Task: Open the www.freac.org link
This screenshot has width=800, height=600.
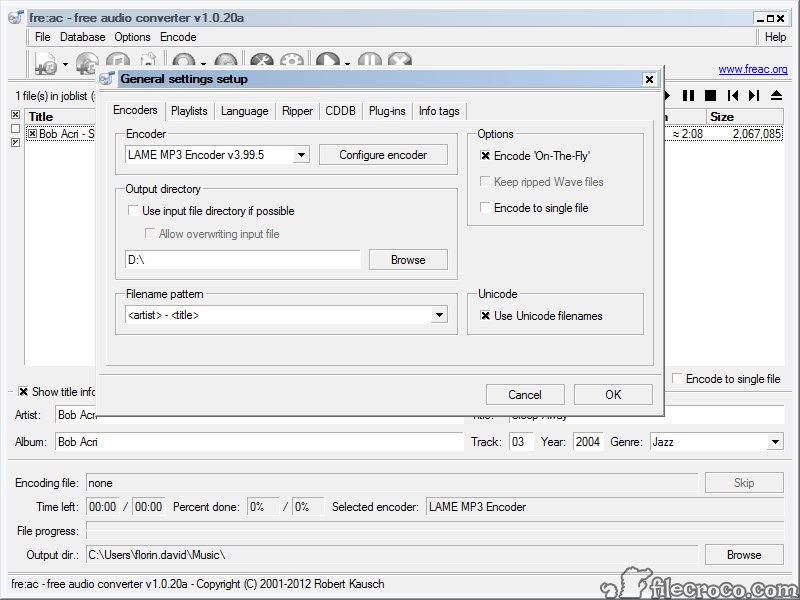Action: [753, 69]
